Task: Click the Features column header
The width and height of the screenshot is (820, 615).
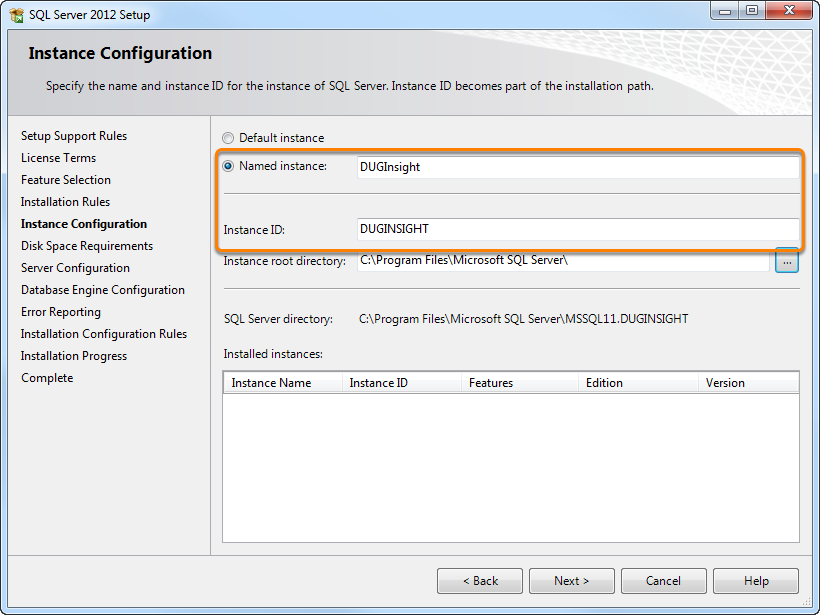Action: (520, 383)
